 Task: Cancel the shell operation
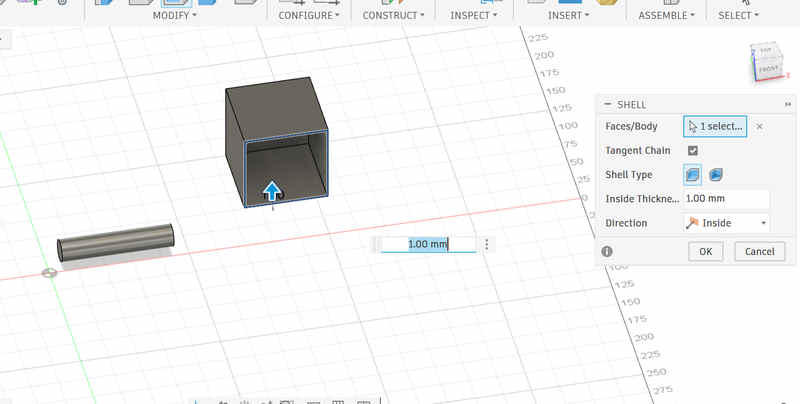point(760,251)
